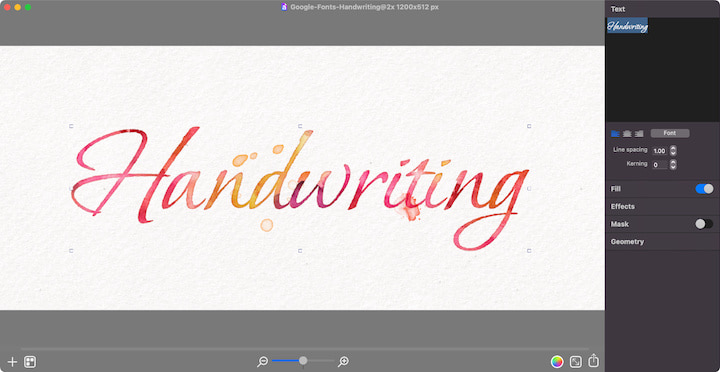The height and width of the screenshot is (372, 720).
Task: Align text center
Action: pyautogui.click(x=627, y=134)
